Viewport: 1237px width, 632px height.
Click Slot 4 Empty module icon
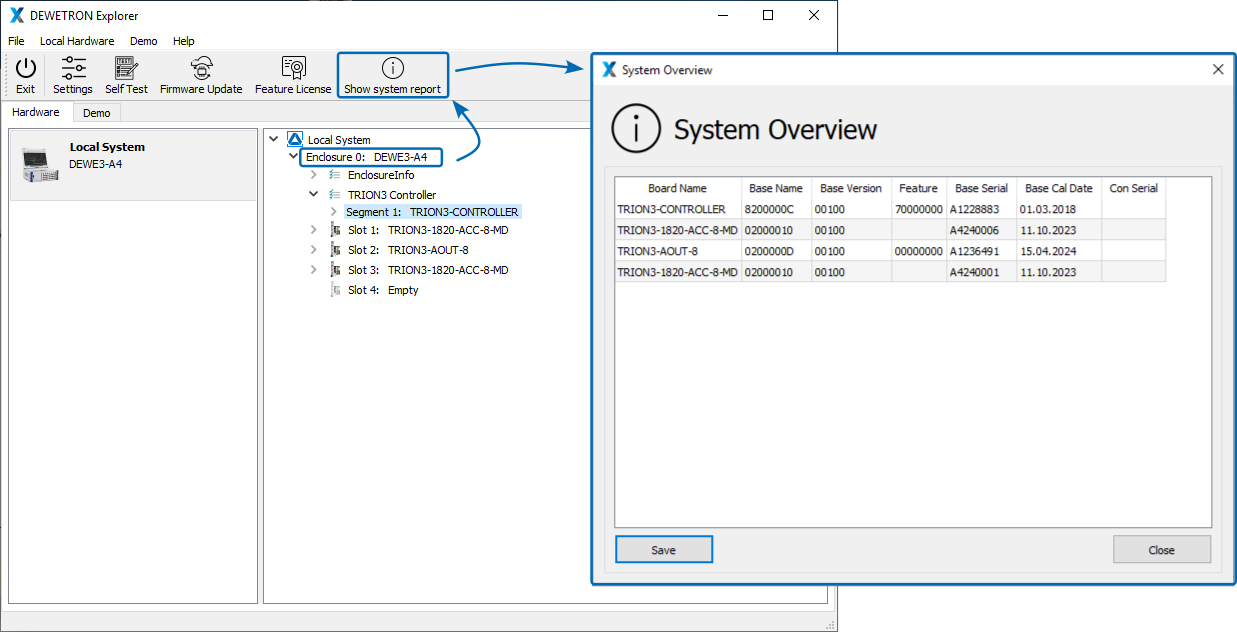336,290
